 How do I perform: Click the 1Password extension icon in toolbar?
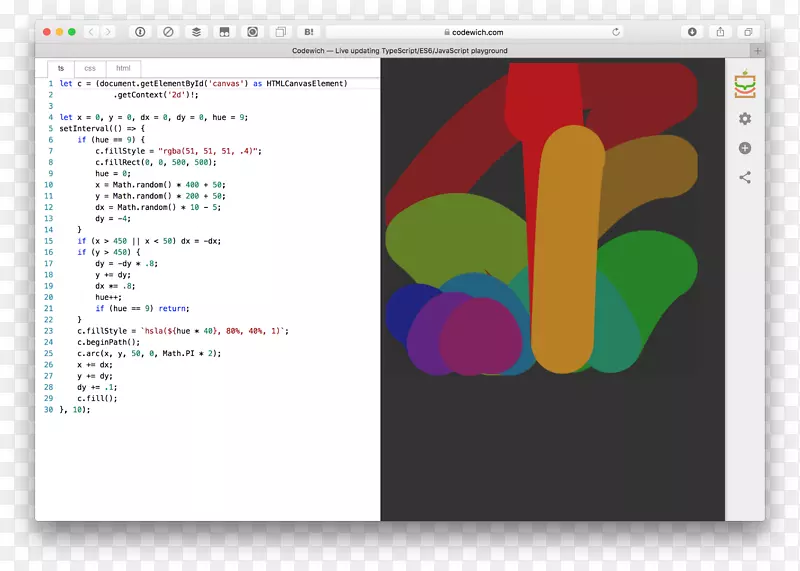tap(140, 32)
